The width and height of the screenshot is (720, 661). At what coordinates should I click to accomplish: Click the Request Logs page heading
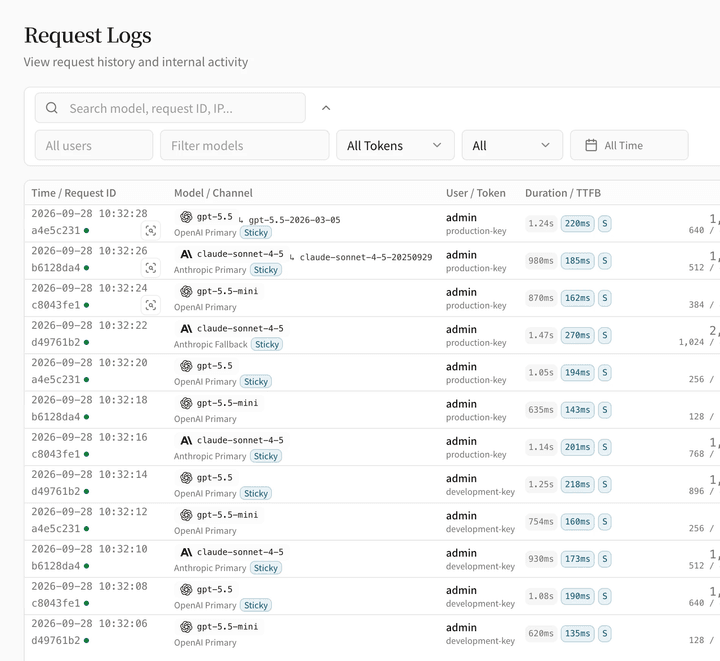coord(88,36)
